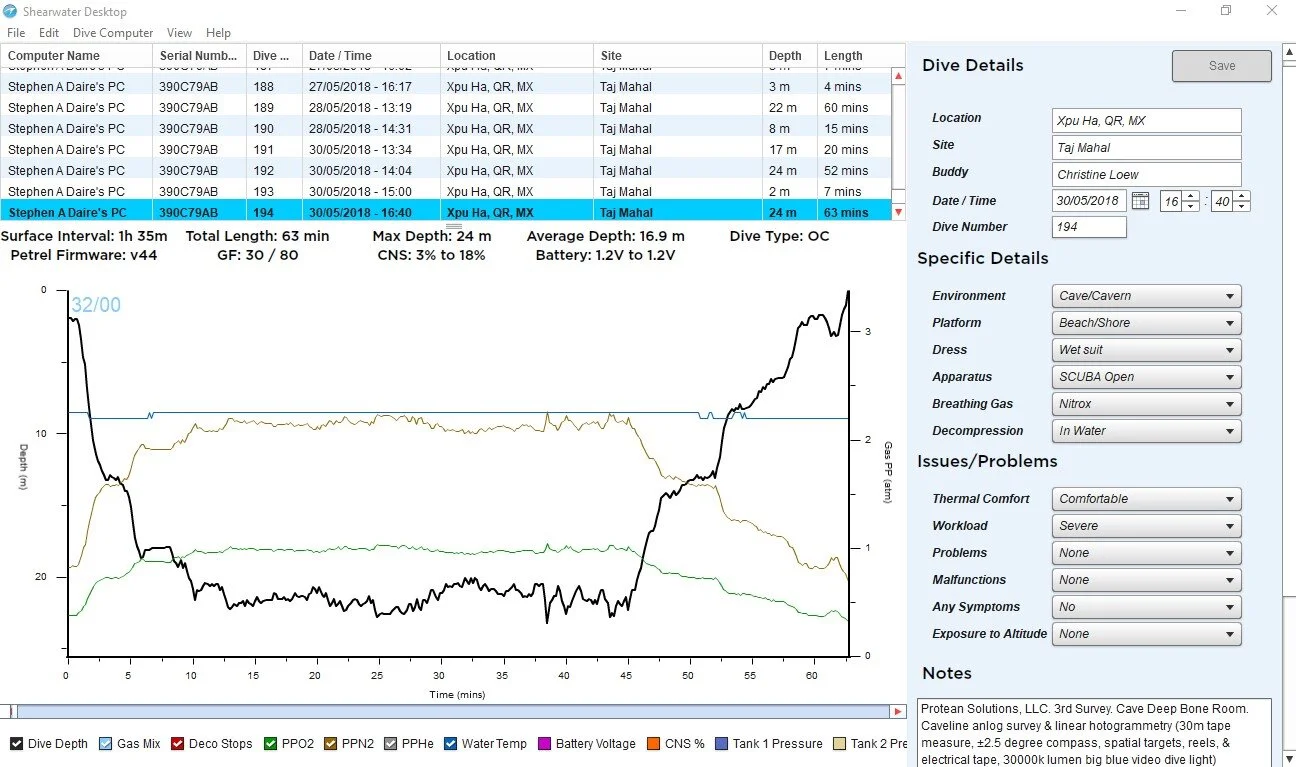Sort by the Location column header
This screenshot has width=1296, height=767.
(516, 56)
